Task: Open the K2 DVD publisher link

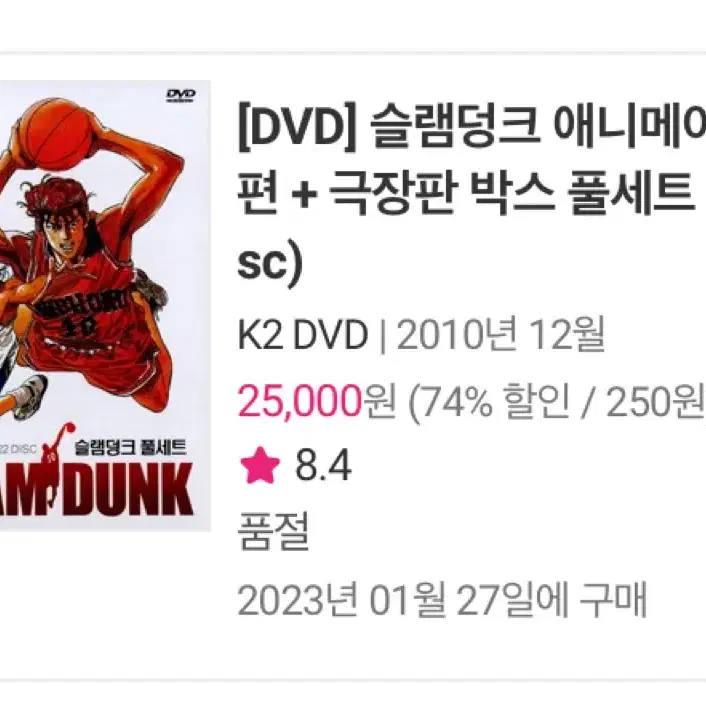Action: click(303, 335)
